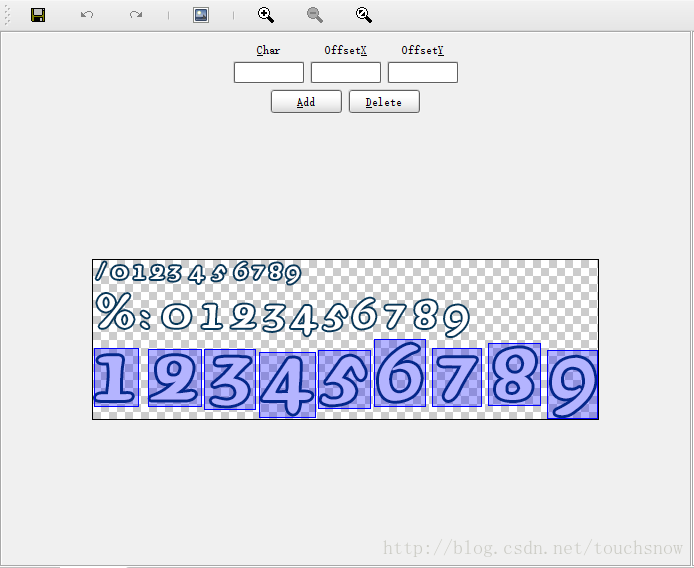Click the Add button
The height and width of the screenshot is (568, 694).
click(x=306, y=102)
